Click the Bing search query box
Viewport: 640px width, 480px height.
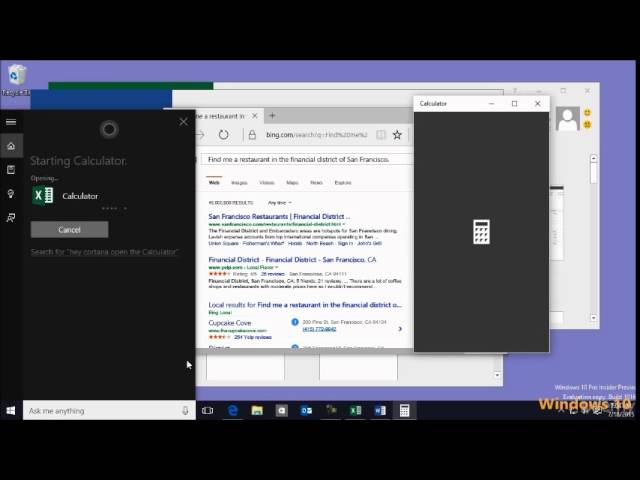click(x=306, y=159)
